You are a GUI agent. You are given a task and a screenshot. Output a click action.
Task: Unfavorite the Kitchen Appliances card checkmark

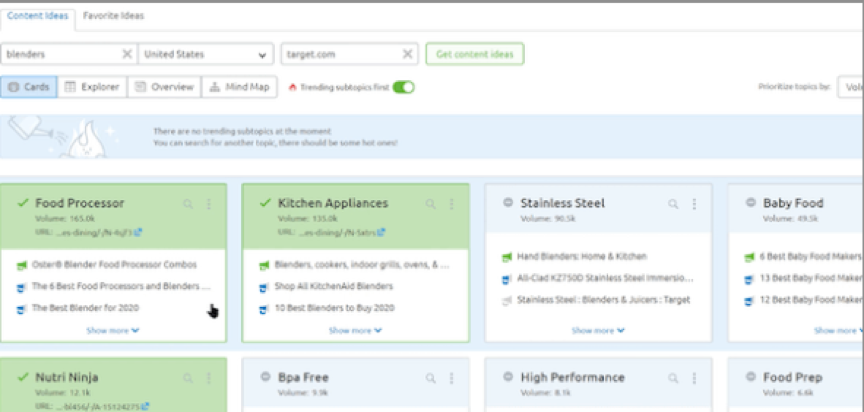point(265,203)
